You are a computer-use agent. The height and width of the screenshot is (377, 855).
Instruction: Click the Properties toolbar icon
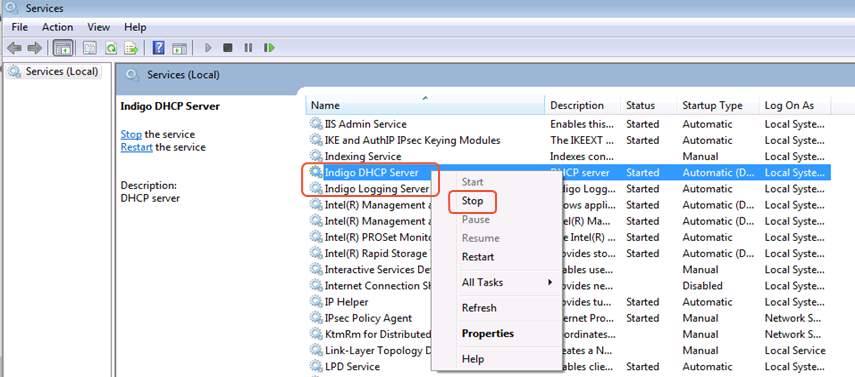90,48
